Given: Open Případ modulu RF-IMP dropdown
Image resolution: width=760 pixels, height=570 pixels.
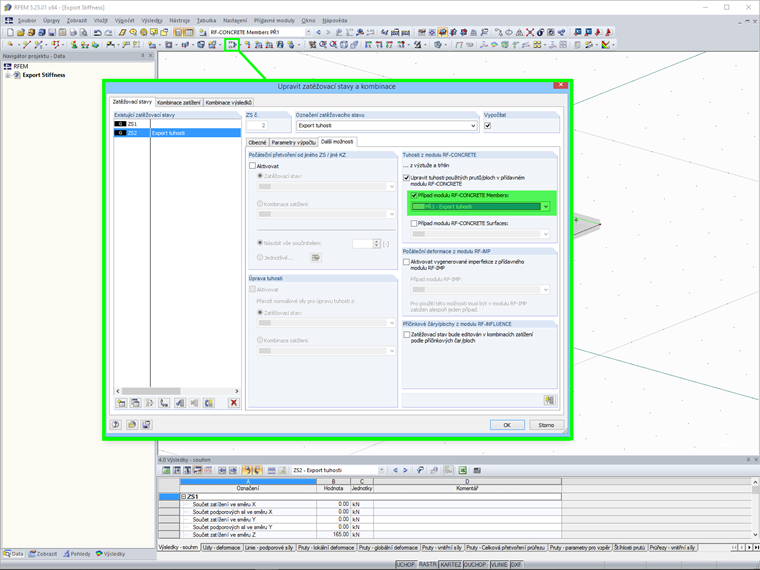Looking at the screenshot, I should point(546,289).
